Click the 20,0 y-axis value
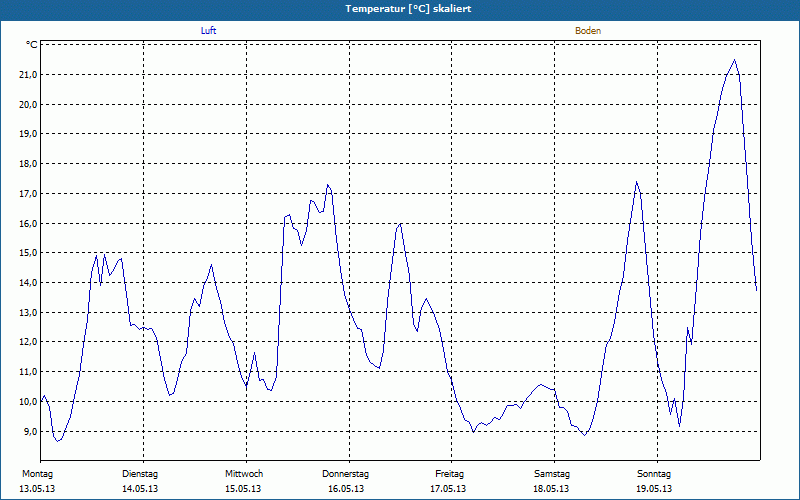The image size is (800, 500). (28, 105)
